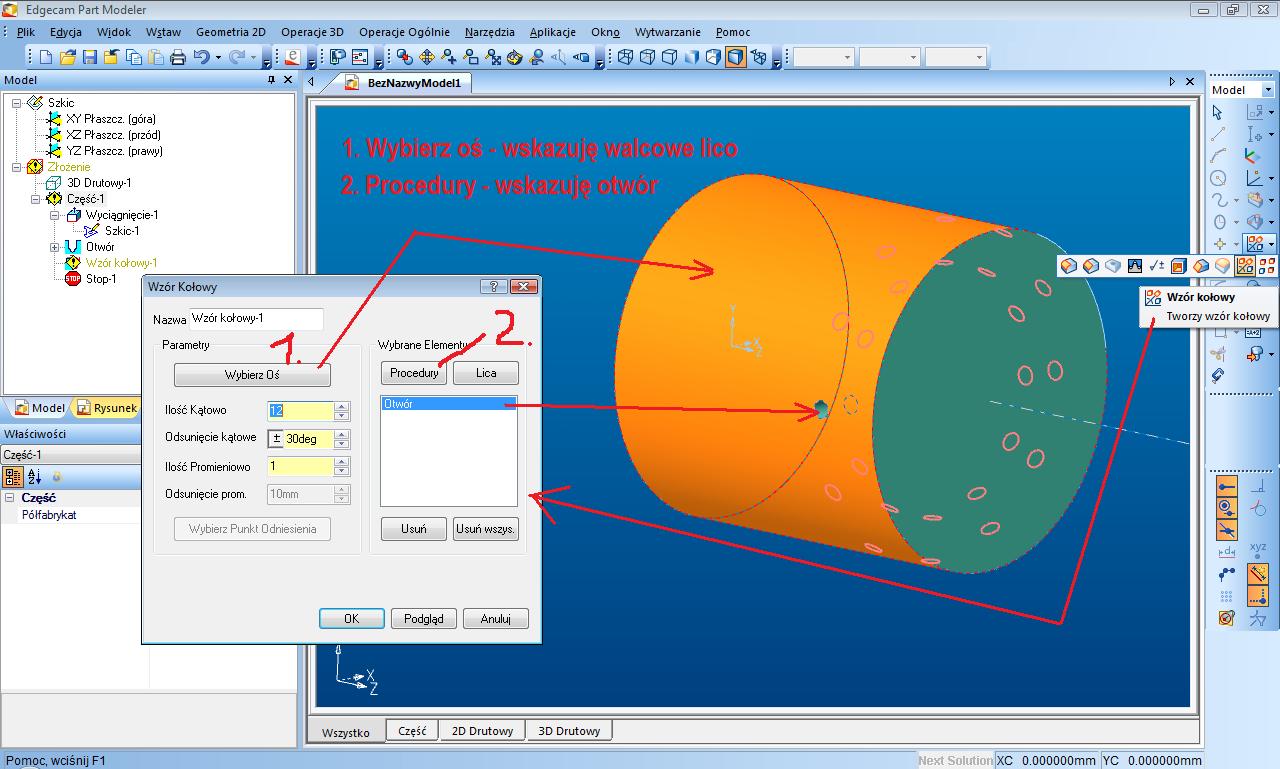Toggle the endpoint snap icon in right toolbar
This screenshot has height=769, width=1280.
(1227, 486)
